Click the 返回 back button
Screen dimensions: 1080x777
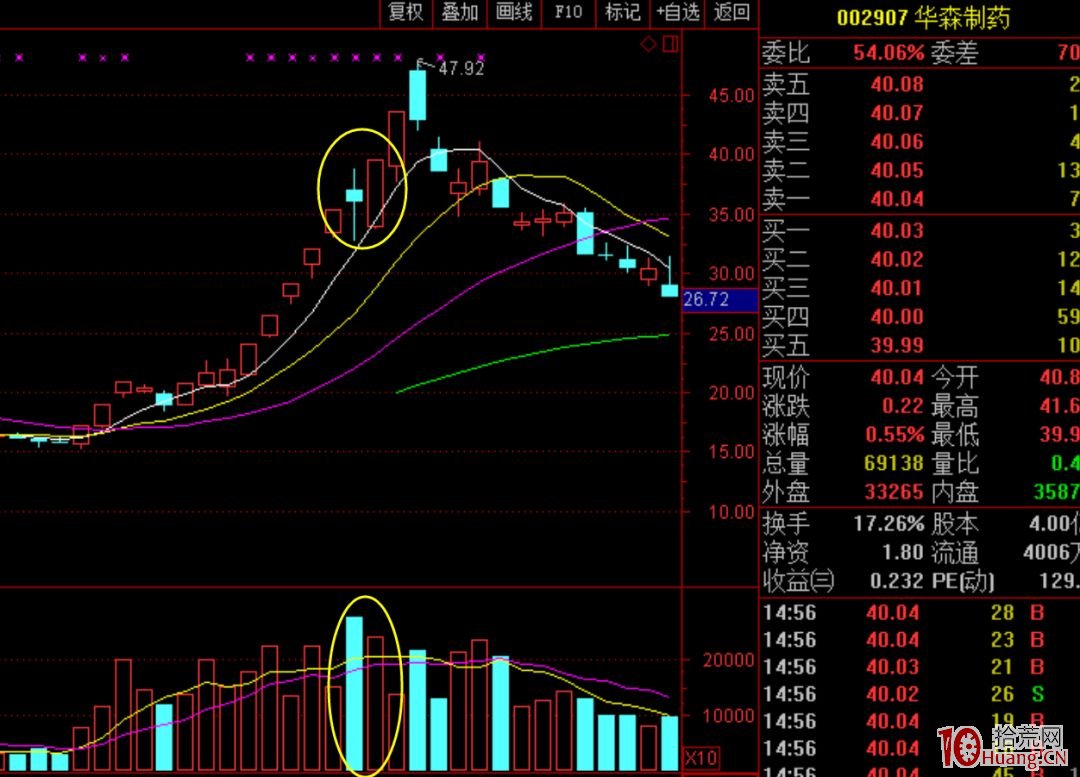(731, 12)
